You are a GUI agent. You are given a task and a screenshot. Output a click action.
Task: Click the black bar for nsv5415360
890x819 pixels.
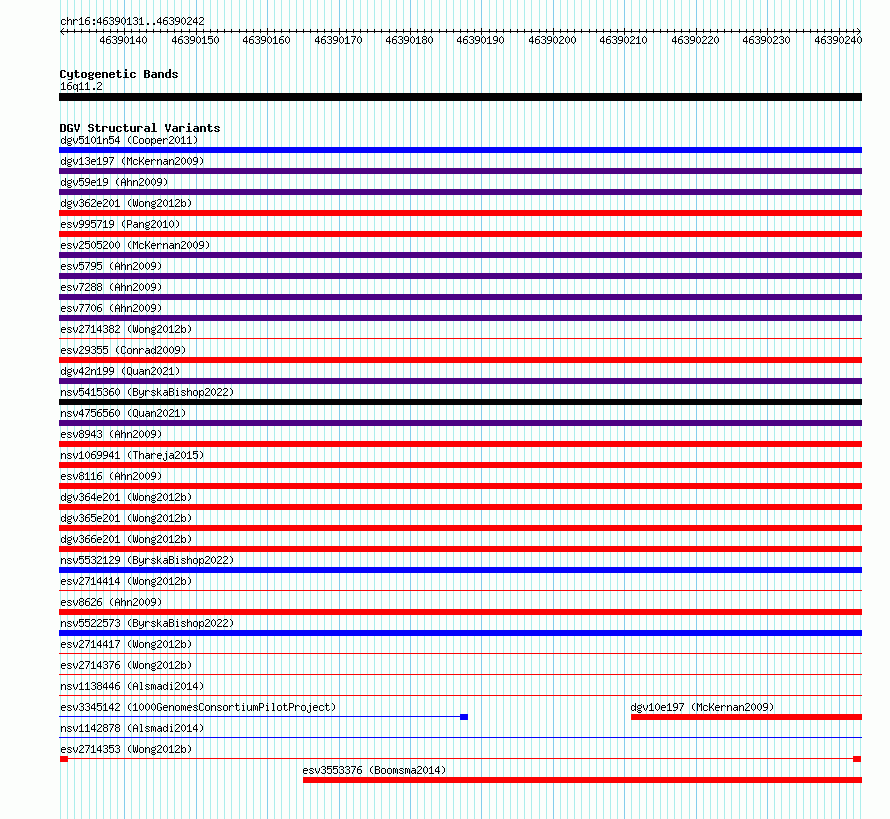pos(460,402)
